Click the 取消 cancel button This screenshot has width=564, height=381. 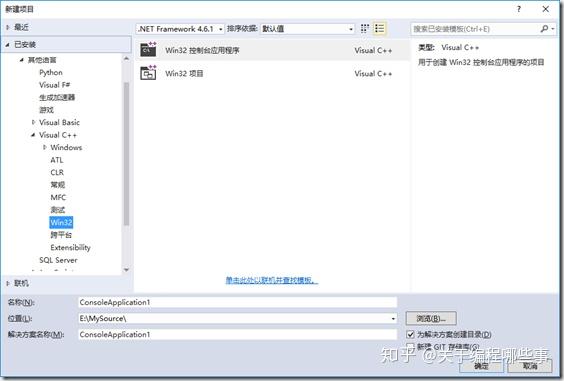pyautogui.click(x=529, y=366)
